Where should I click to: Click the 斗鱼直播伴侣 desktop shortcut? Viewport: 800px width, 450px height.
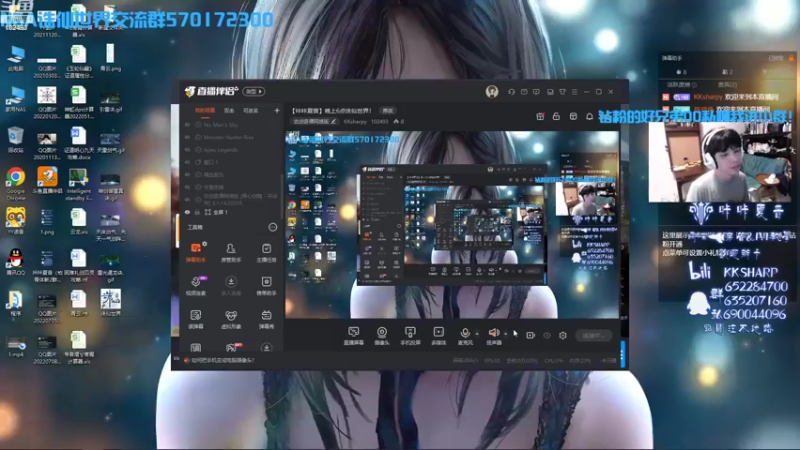[47, 180]
